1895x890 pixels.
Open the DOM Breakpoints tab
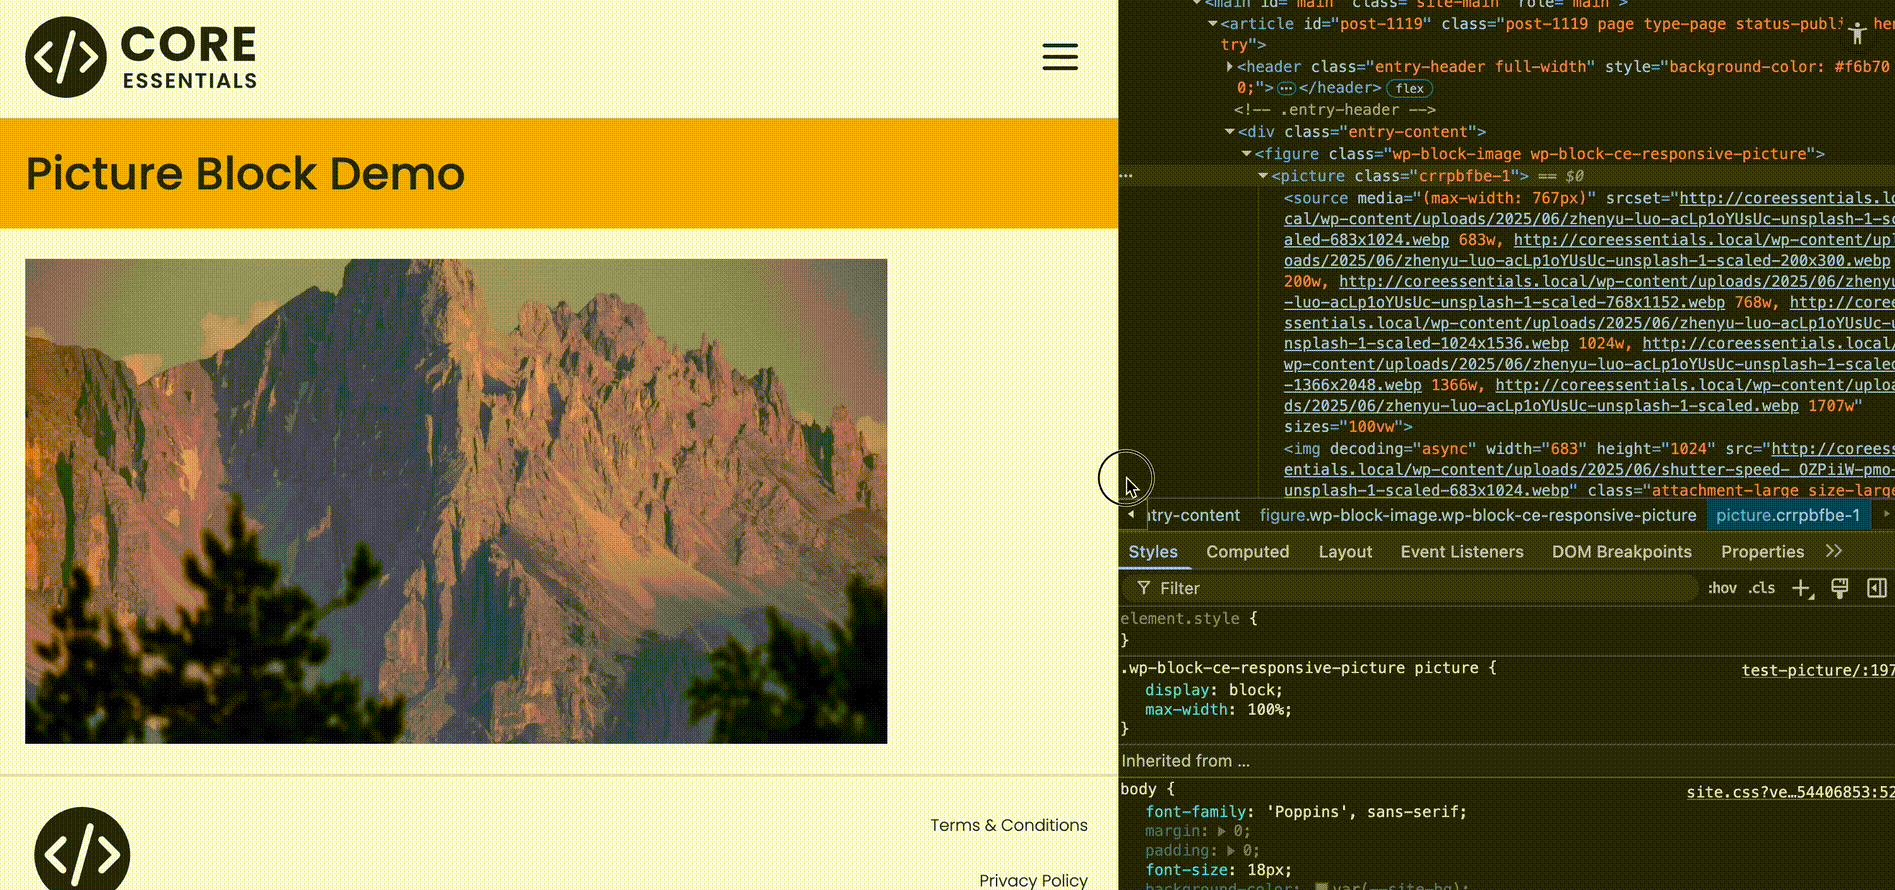[x=1622, y=552]
